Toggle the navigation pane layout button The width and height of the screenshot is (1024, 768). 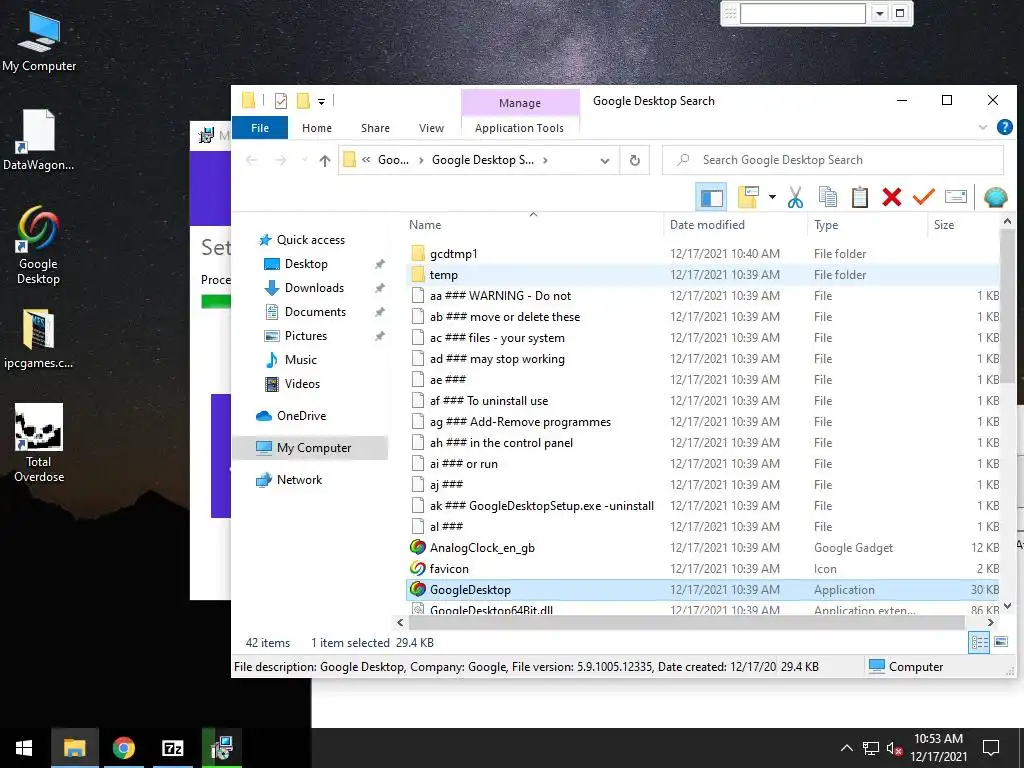click(x=711, y=197)
